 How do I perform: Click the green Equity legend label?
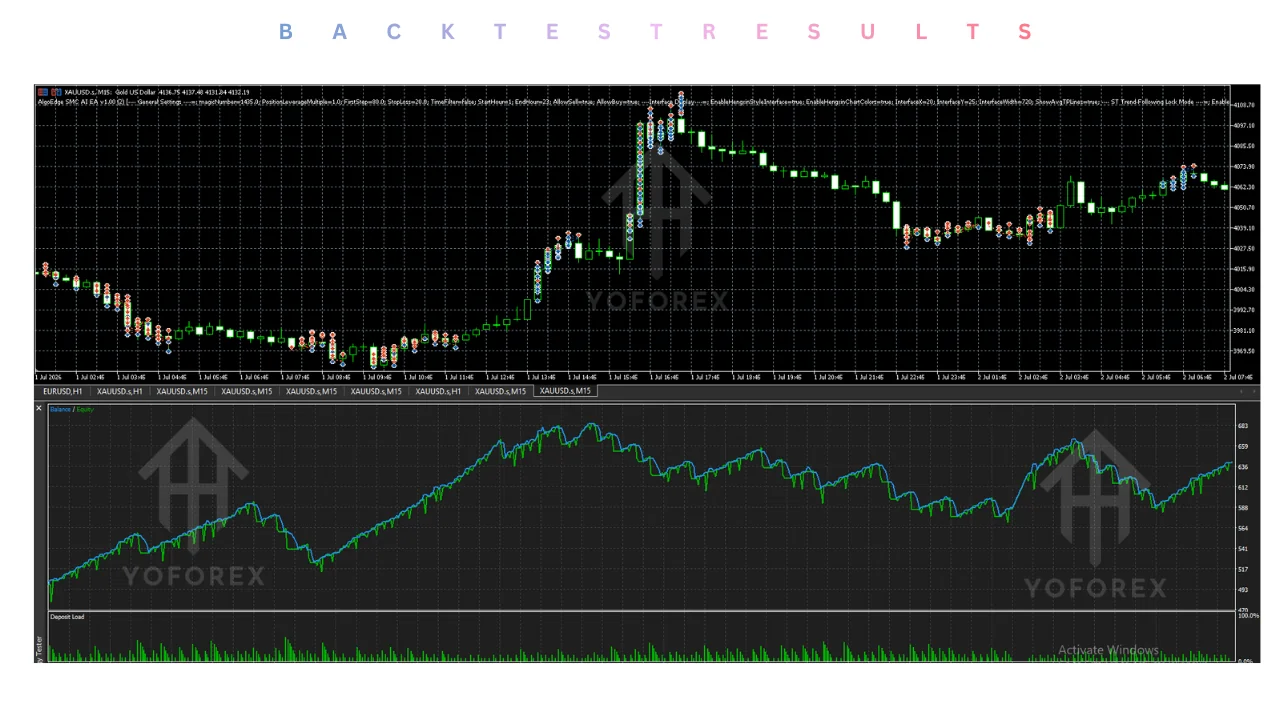85,410
